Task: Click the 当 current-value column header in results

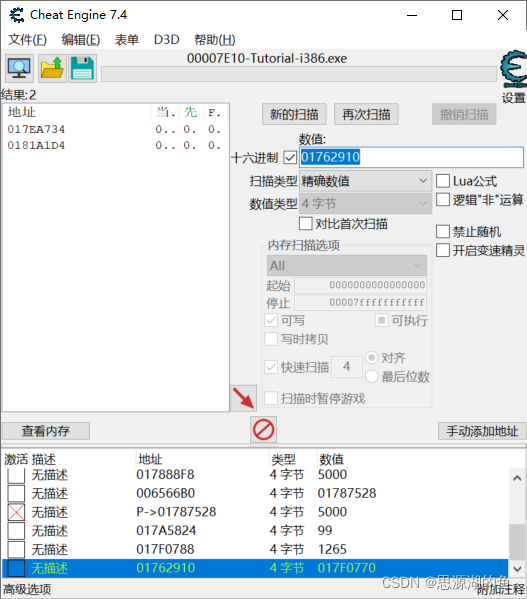Action: (165, 112)
